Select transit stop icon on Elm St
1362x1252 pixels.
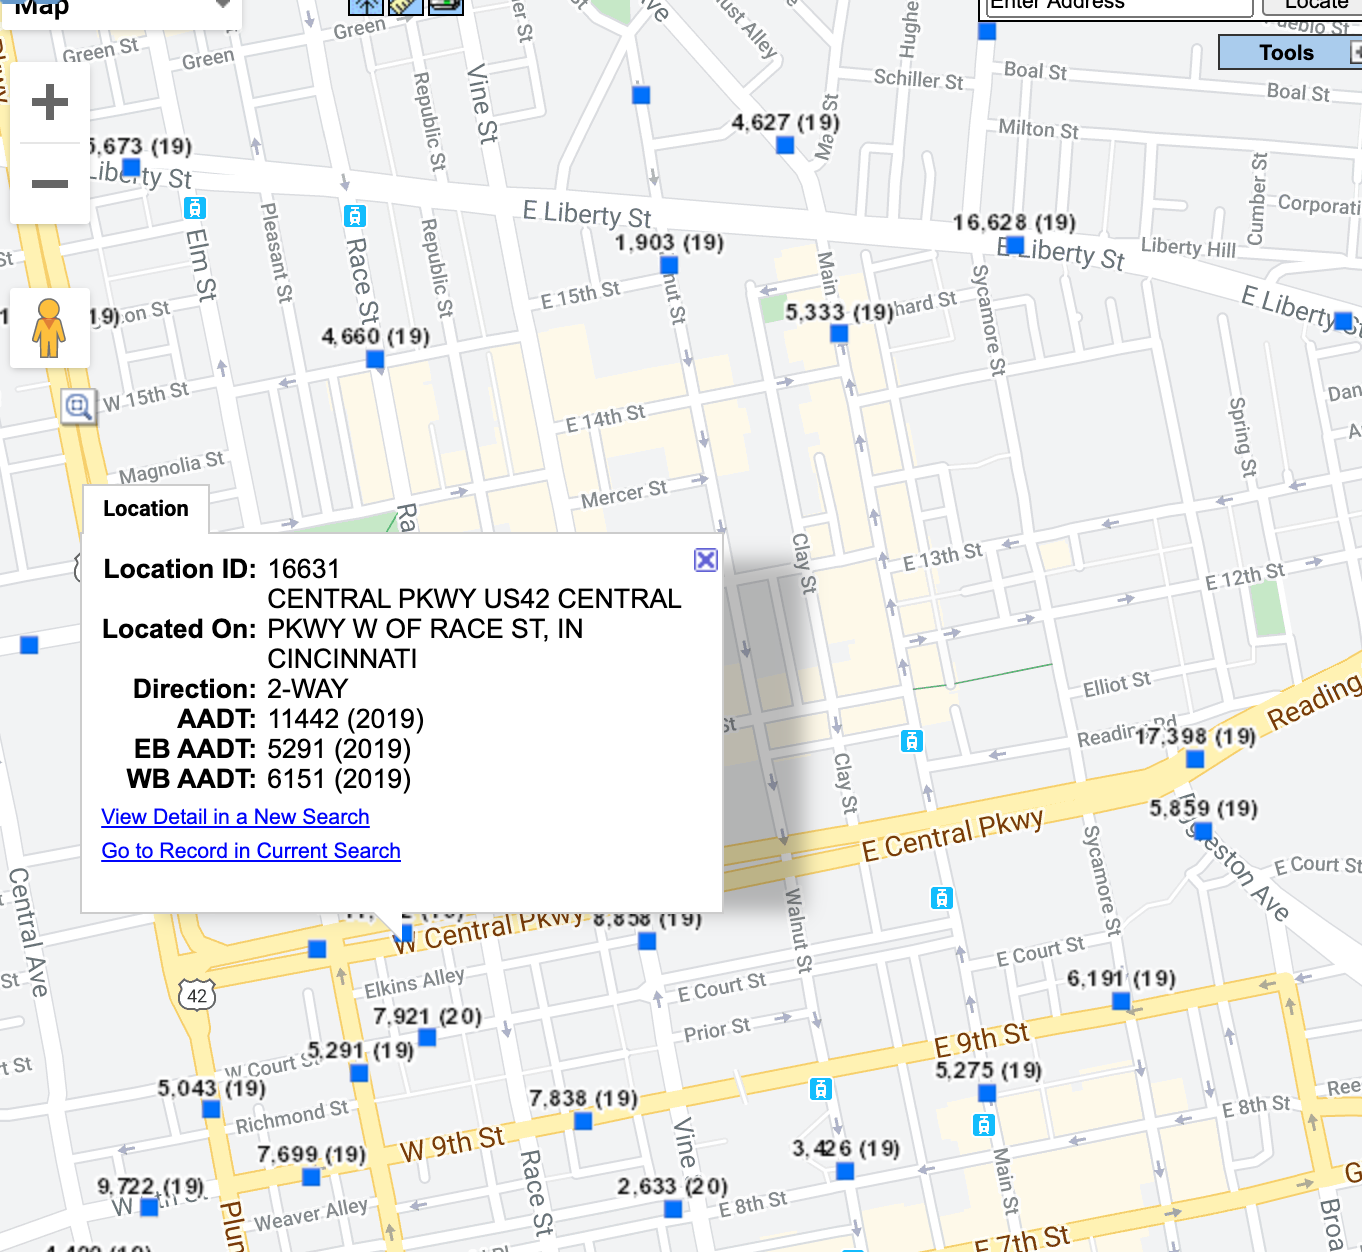point(195,208)
